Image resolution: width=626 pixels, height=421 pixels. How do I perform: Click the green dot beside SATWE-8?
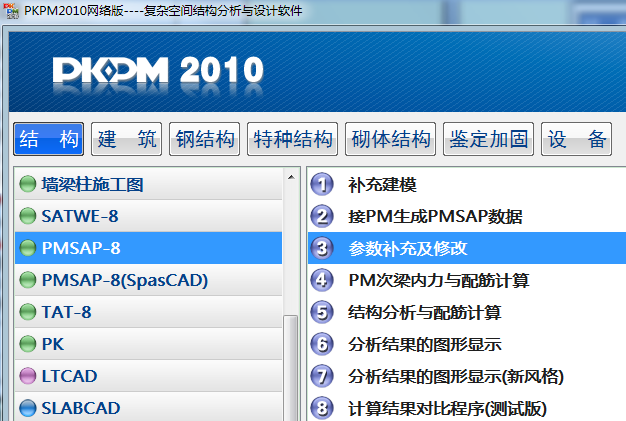click(x=28, y=216)
